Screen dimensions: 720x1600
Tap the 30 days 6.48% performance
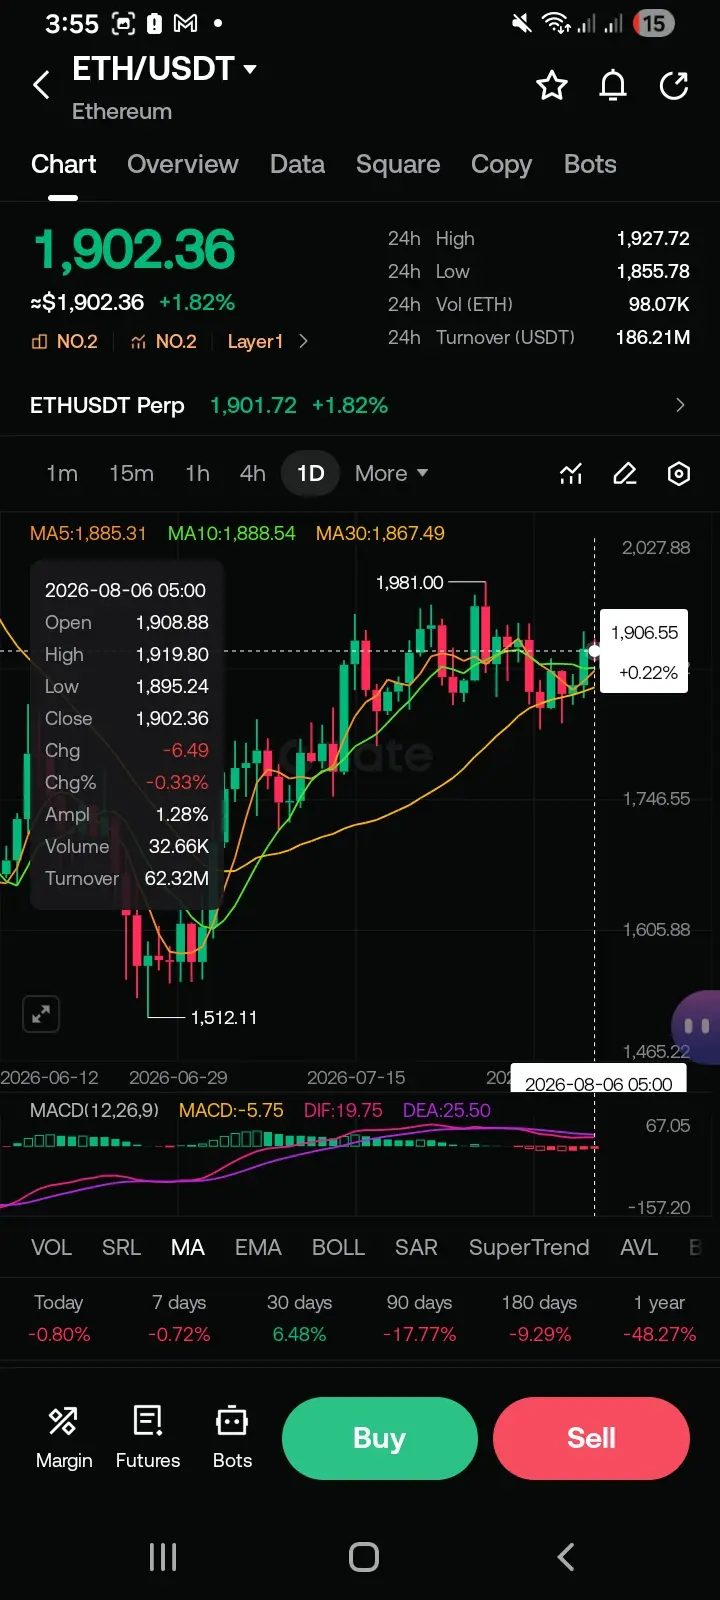click(x=299, y=1318)
